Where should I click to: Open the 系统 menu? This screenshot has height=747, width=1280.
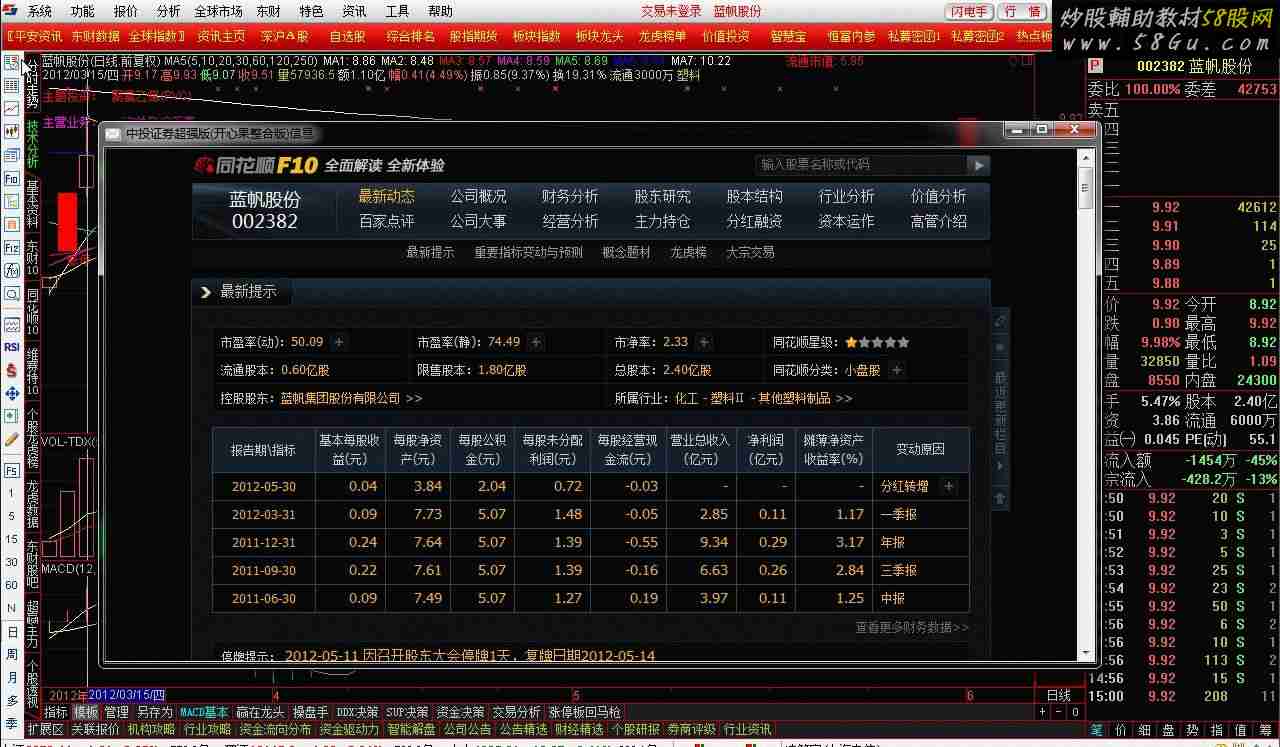39,11
